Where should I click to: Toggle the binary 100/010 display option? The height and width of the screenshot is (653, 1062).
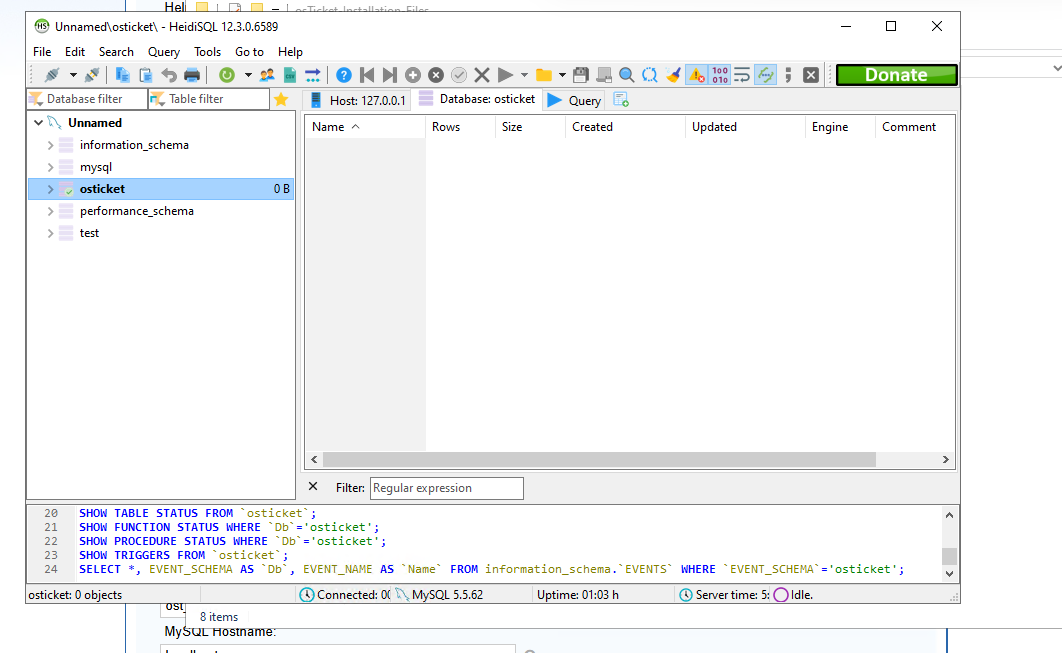[x=720, y=75]
